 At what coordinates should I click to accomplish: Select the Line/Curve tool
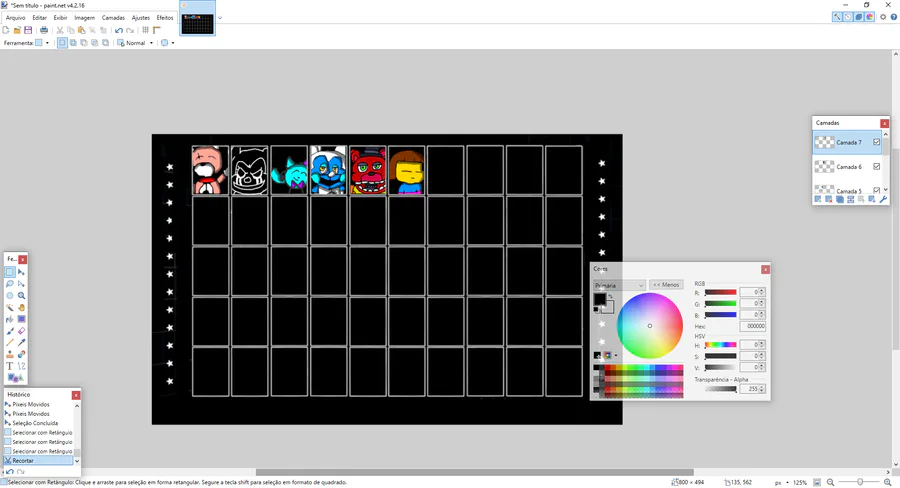pos(21,366)
